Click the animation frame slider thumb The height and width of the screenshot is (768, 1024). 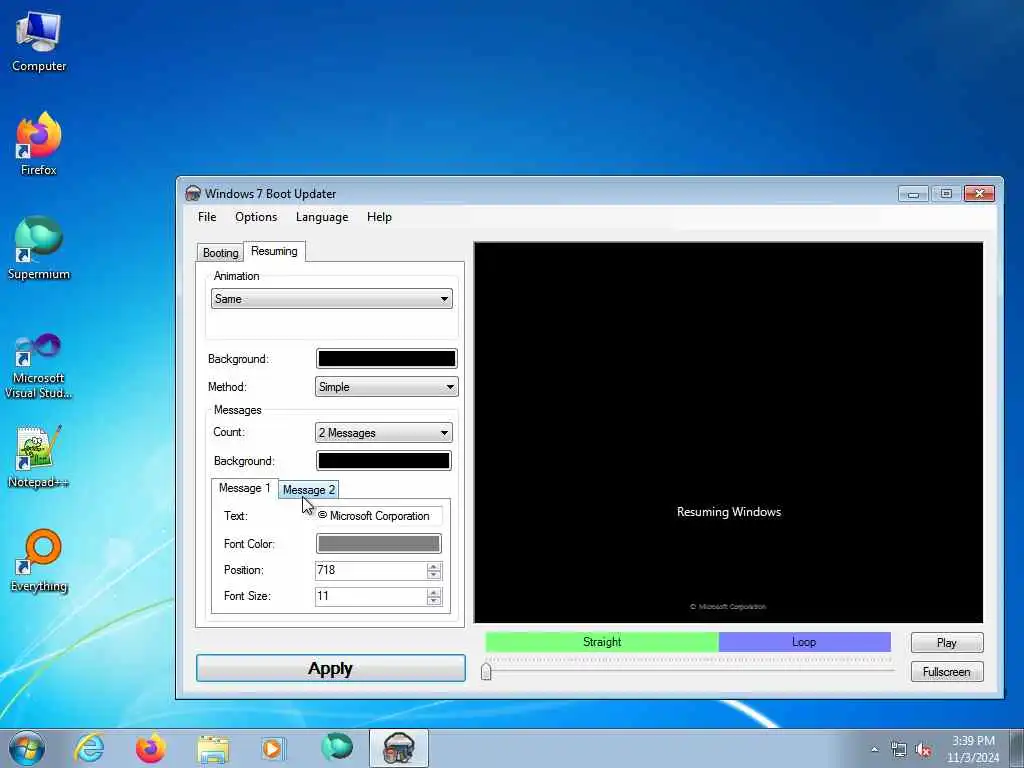[486, 671]
